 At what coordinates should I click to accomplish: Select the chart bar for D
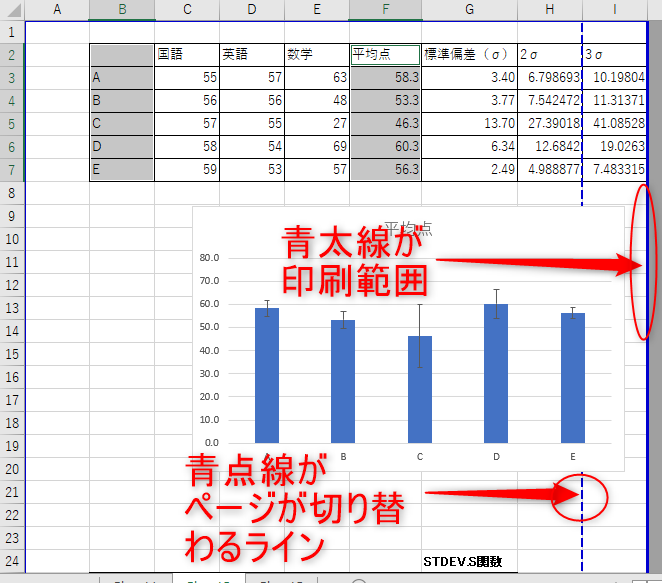pyautogui.click(x=496, y=374)
